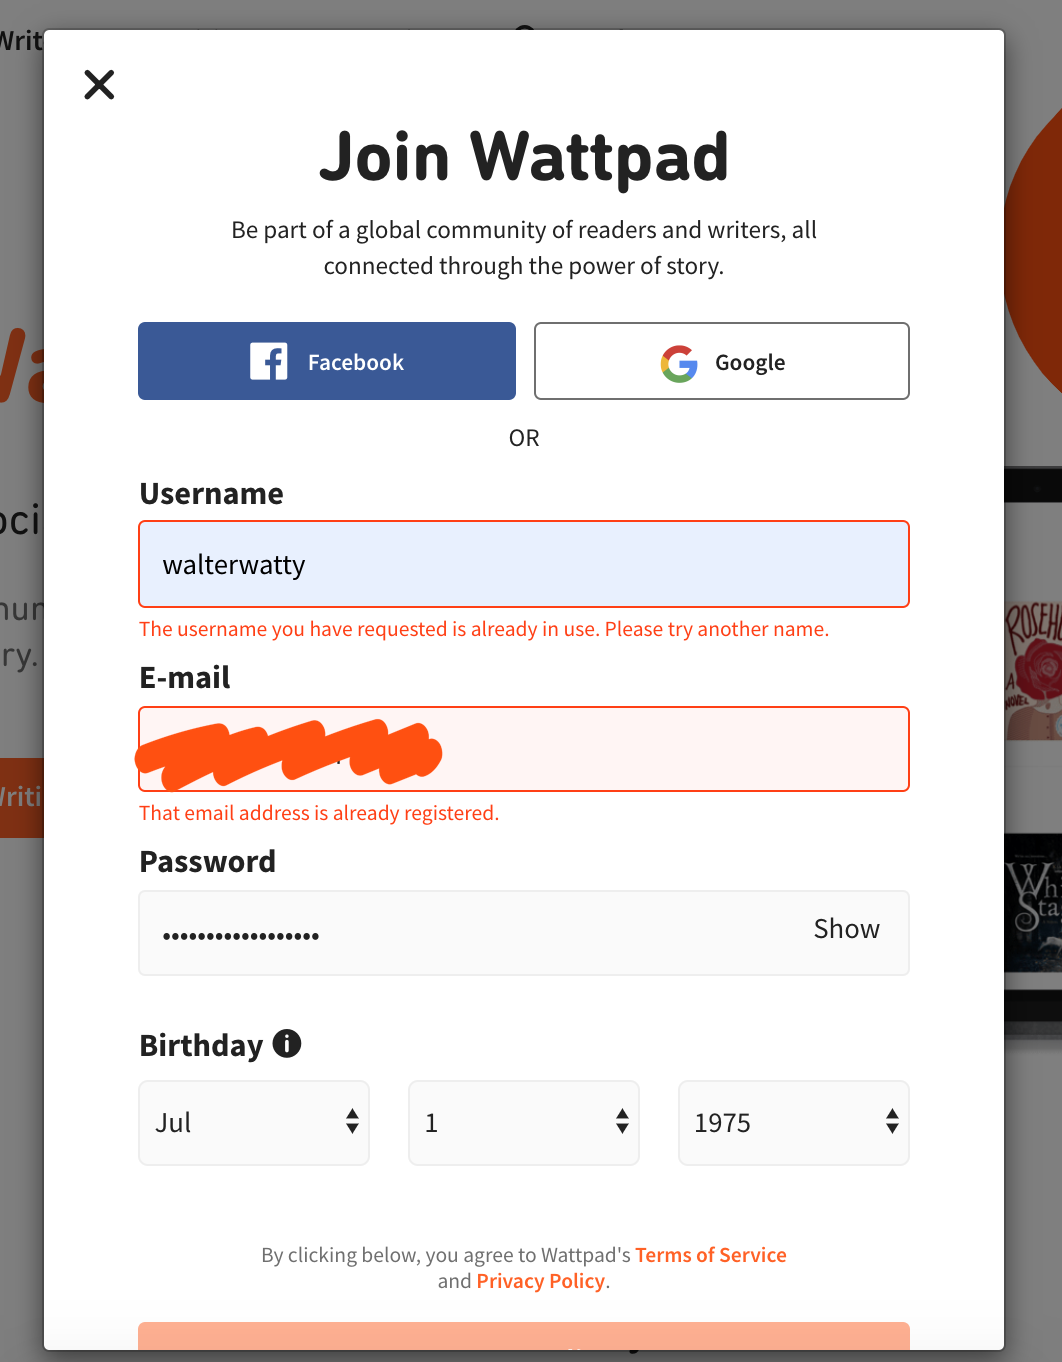Click the Username field containing walterwatty

(523, 563)
